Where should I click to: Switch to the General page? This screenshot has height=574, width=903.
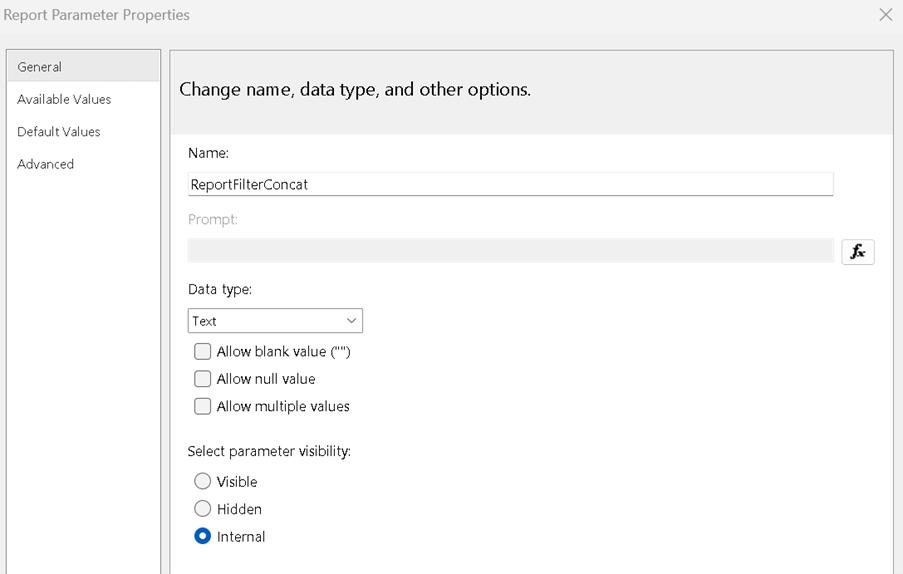tap(40, 67)
